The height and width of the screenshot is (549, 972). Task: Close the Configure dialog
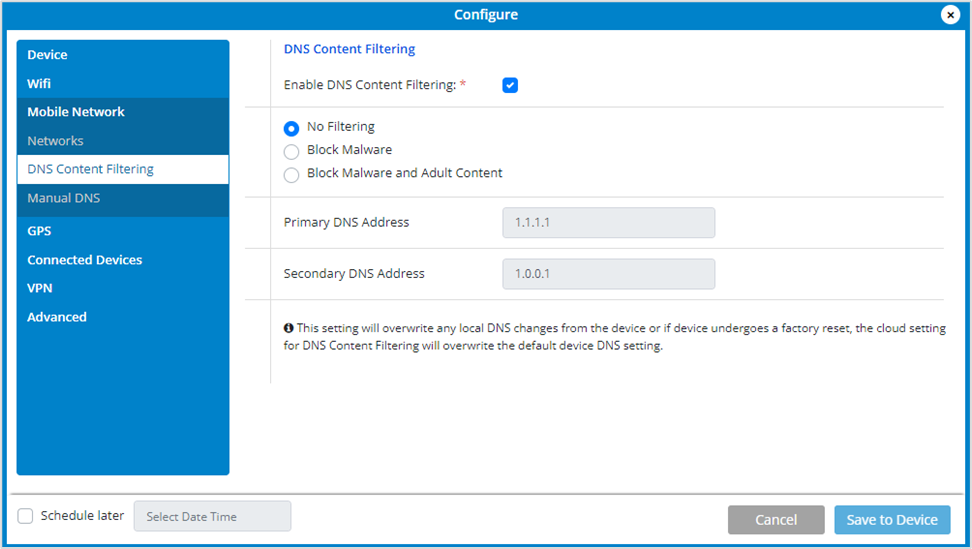950,14
